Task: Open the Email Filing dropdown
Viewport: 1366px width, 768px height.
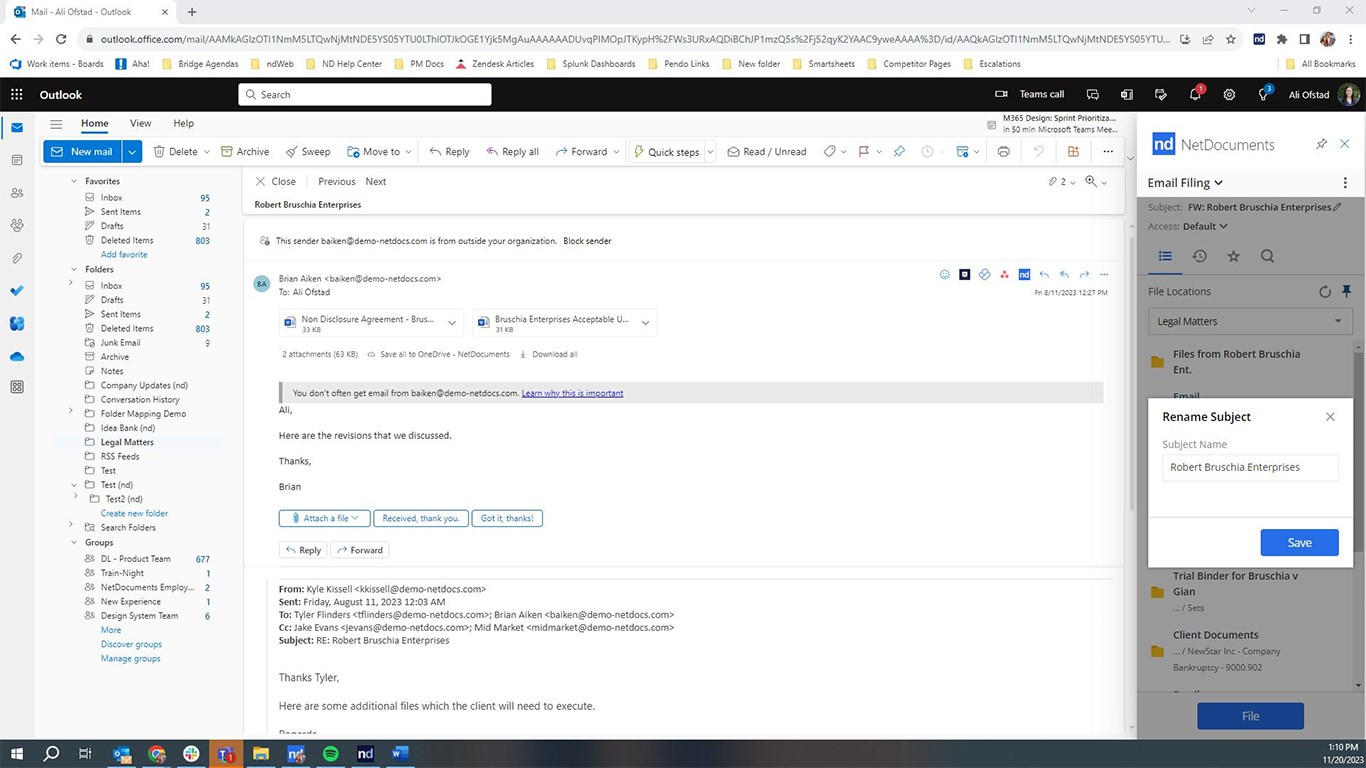Action: [x=1185, y=183]
